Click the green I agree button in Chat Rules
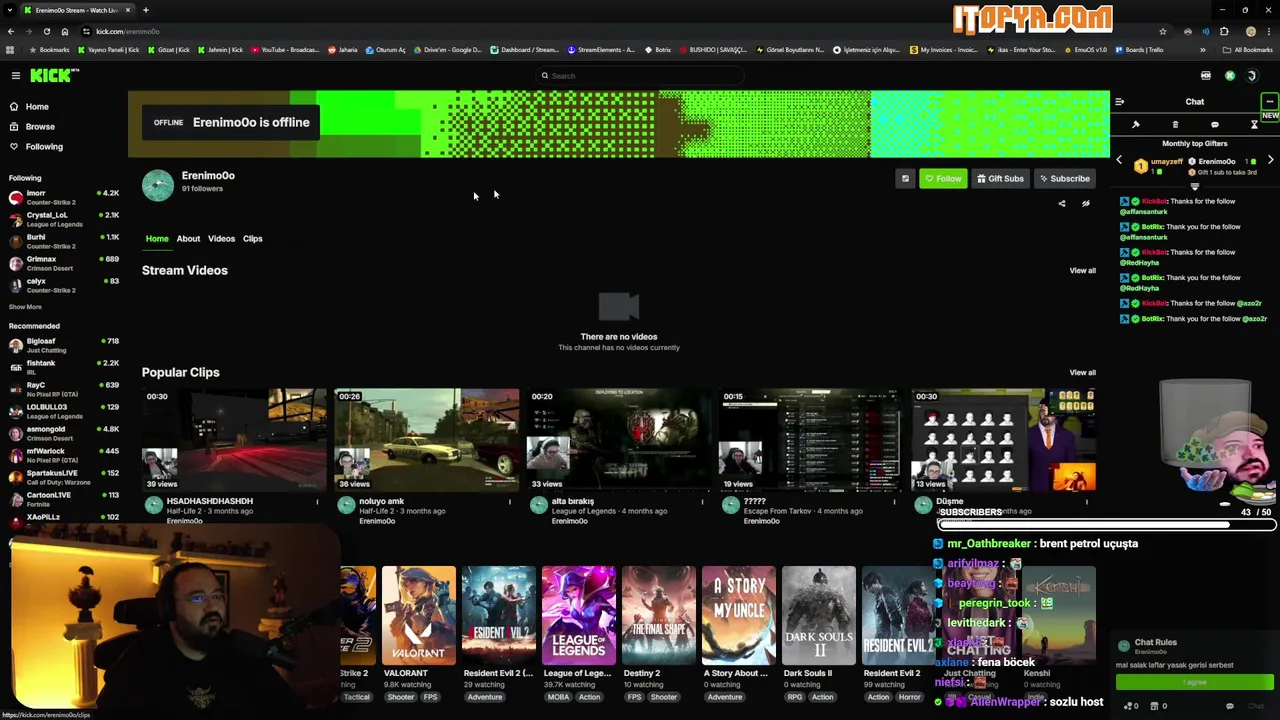1280x720 pixels. (x=1195, y=683)
